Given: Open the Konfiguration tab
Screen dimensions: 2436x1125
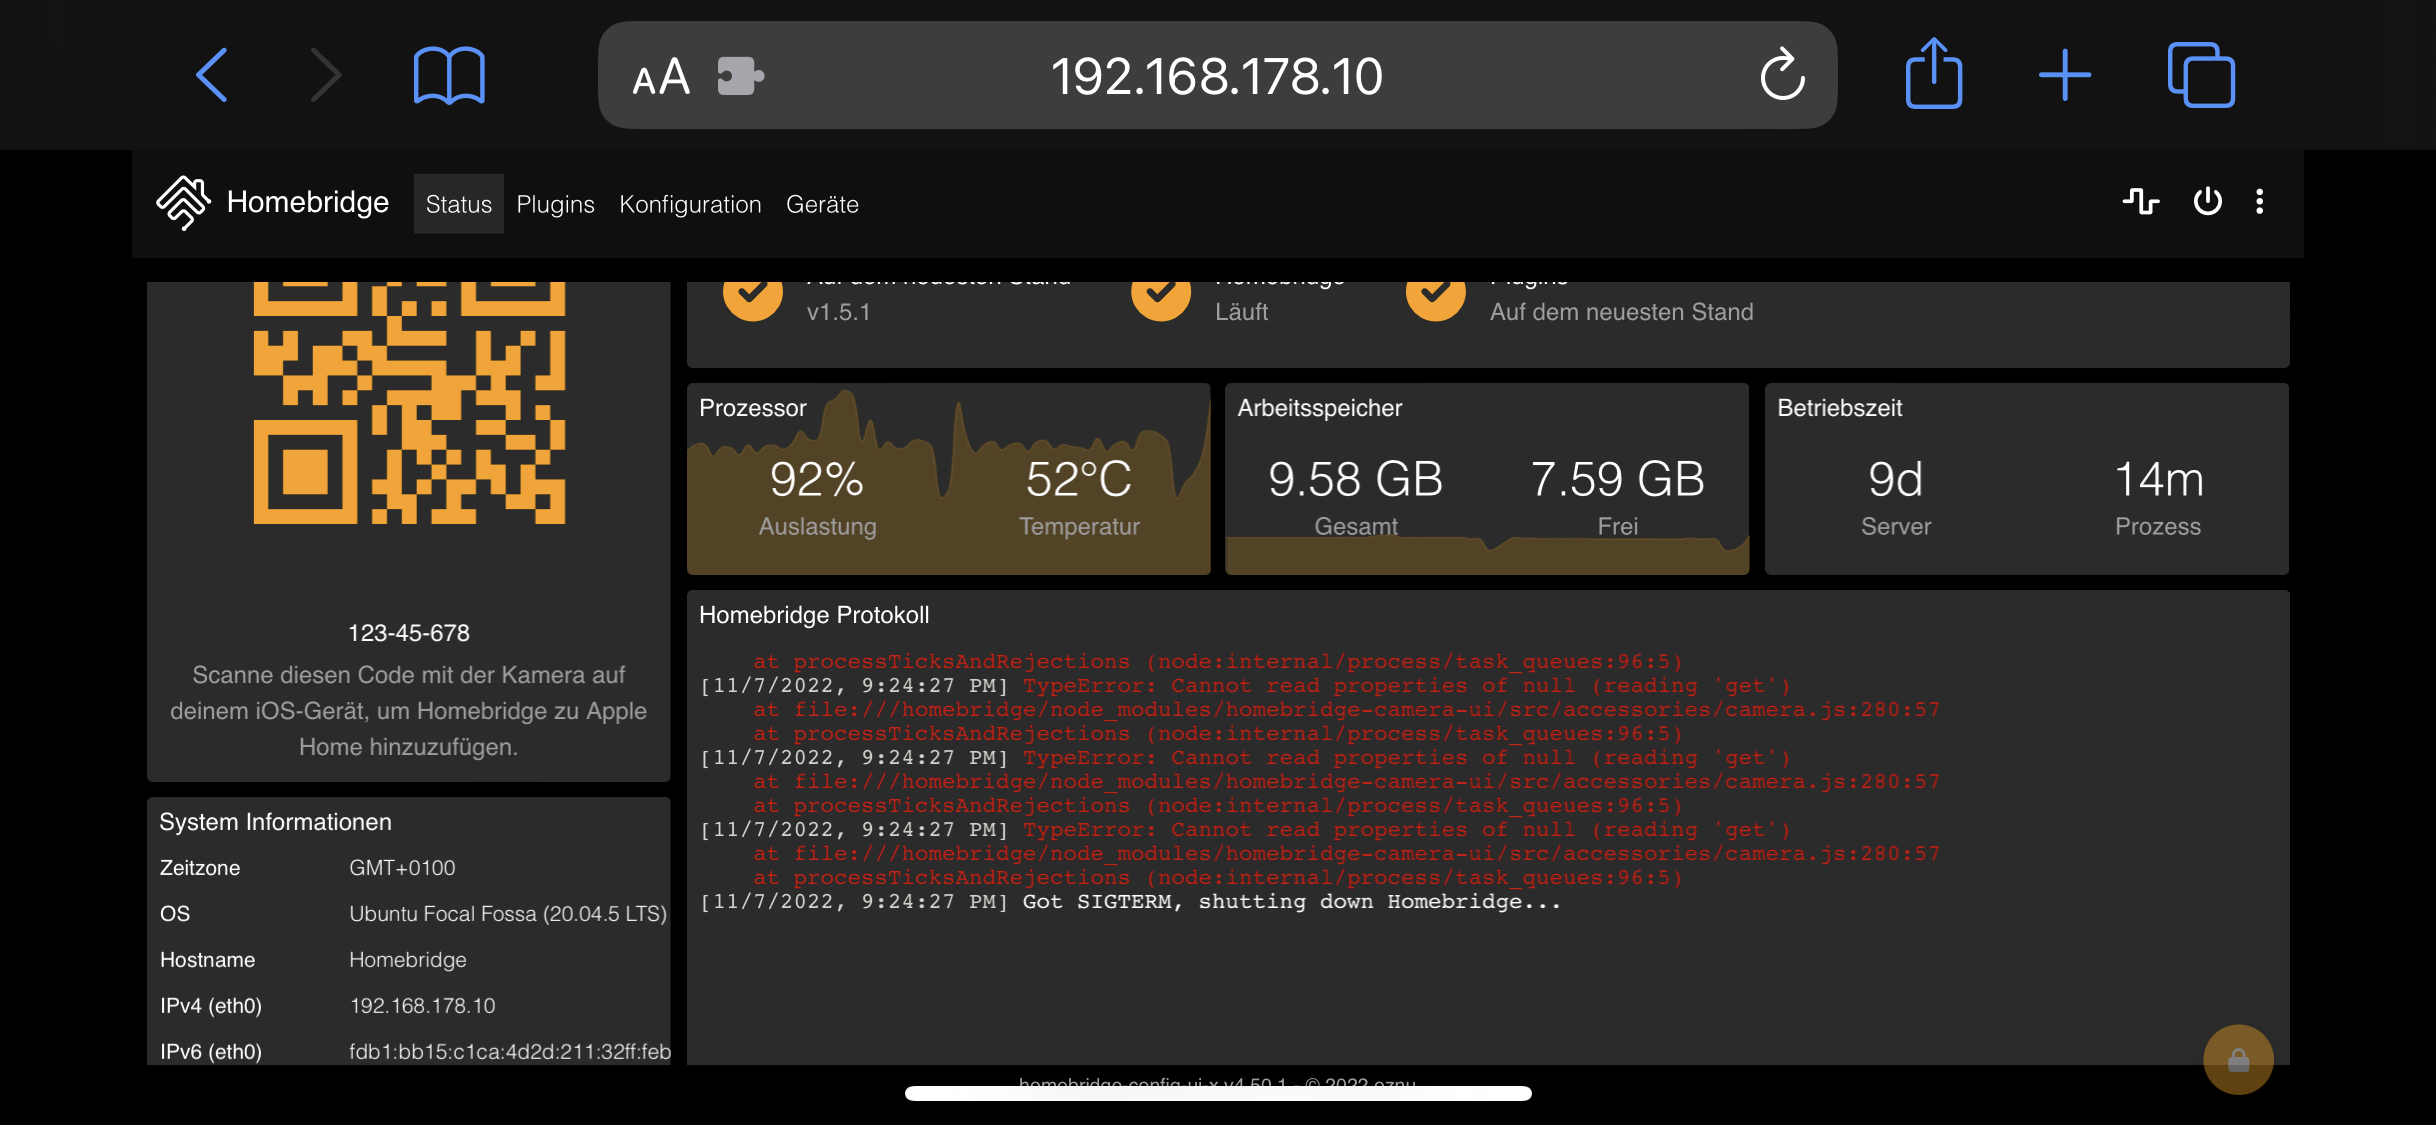Looking at the screenshot, I should point(690,204).
